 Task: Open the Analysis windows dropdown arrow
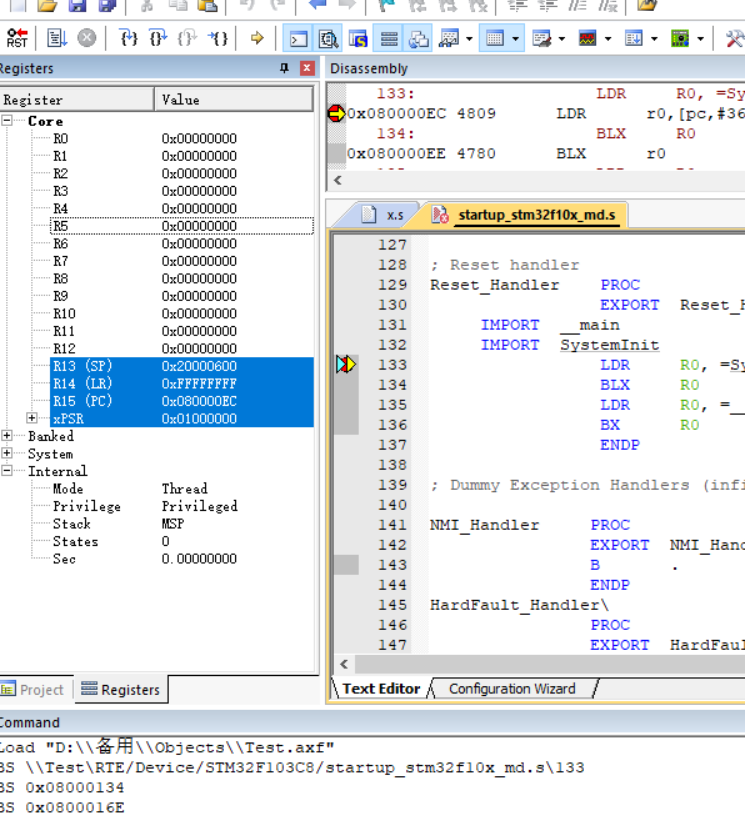point(608,38)
